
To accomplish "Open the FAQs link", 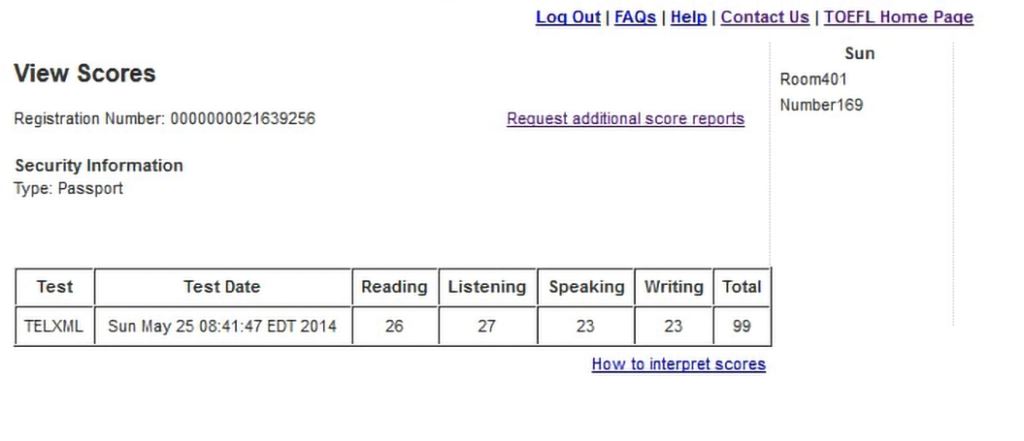I will (x=635, y=17).
